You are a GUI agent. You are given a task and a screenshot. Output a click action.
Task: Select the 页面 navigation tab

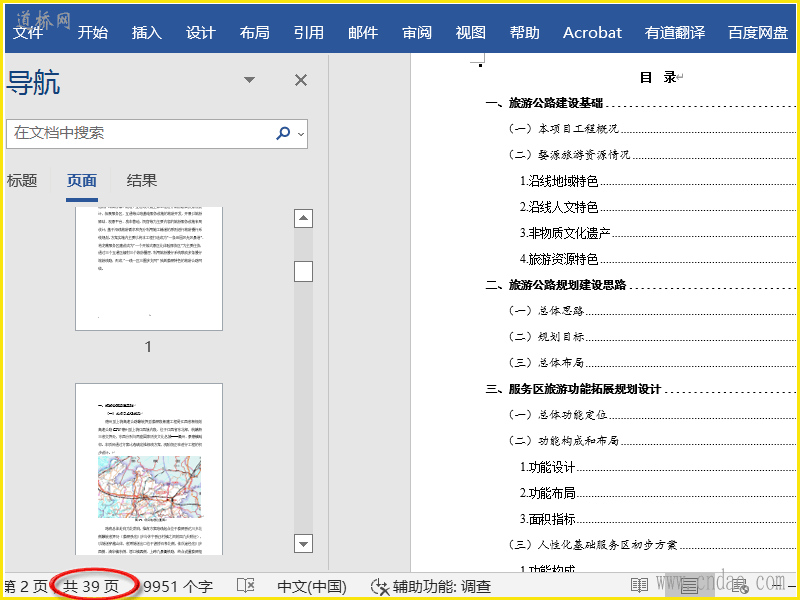point(82,181)
